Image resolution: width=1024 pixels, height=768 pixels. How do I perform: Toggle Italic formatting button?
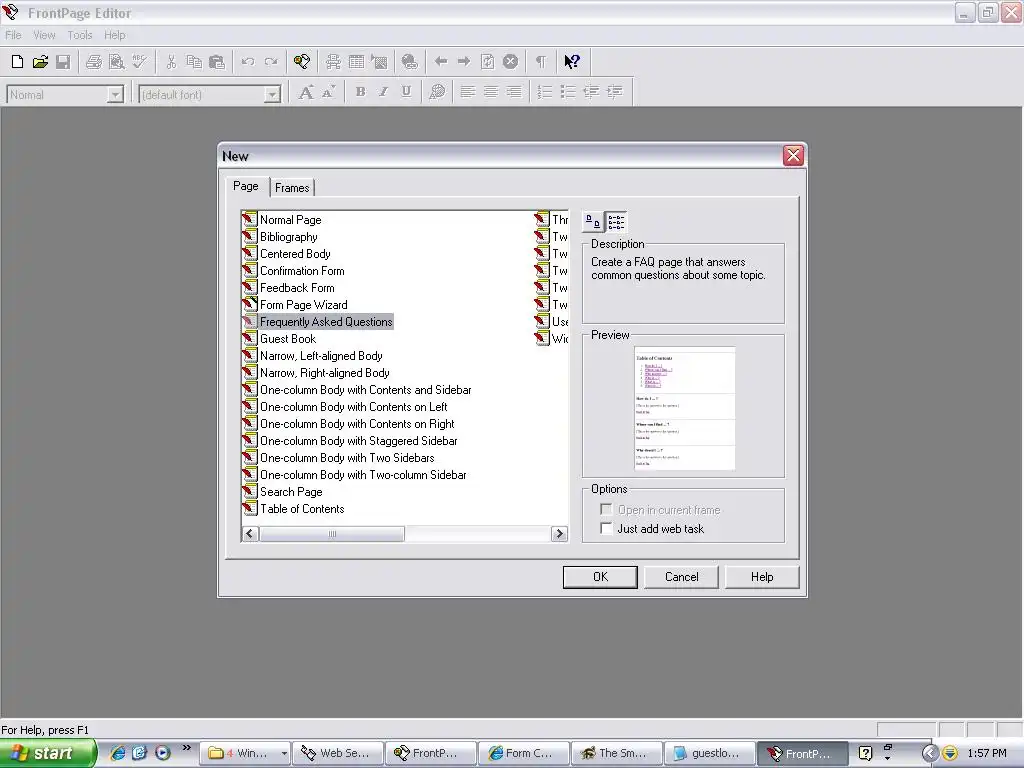pyautogui.click(x=383, y=93)
